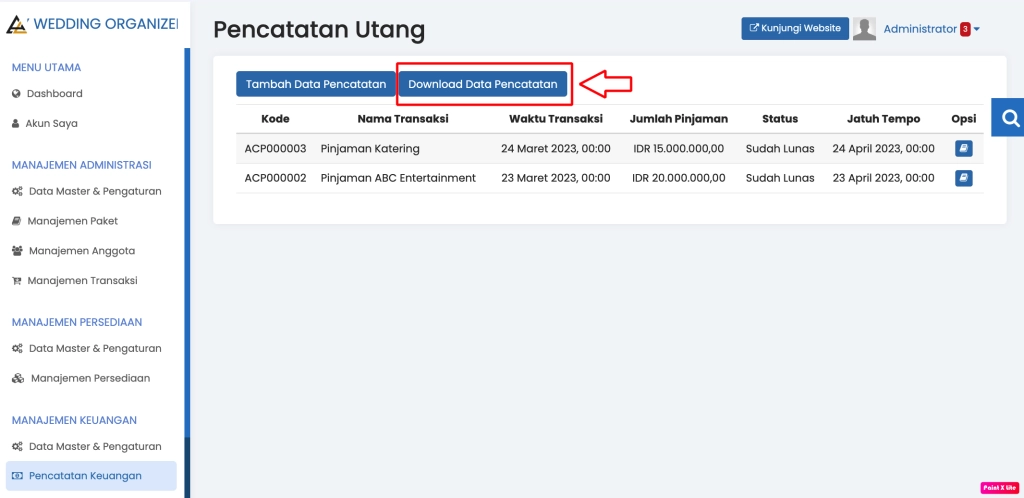Select Manajemen Paket in sidebar
This screenshot has width=1024, height=498.
coord(72,221)
